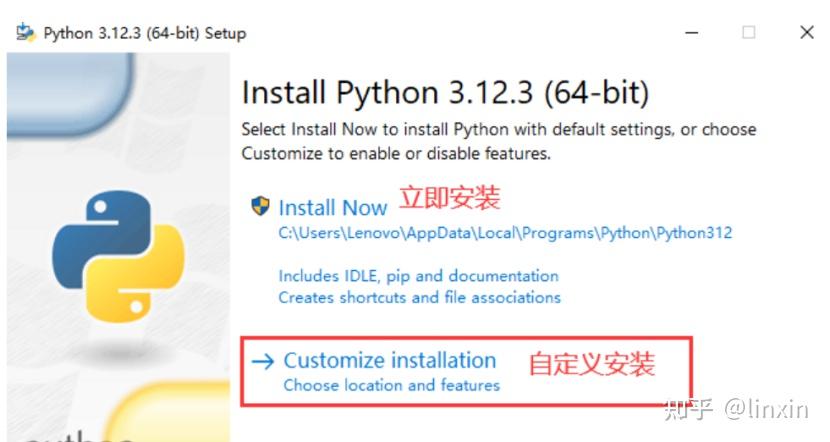Image resolution: width=830 pixels, height=442 pixels.
Task: Click 'Choose location and features' subtitle
Action: click(x=391, y=385)
